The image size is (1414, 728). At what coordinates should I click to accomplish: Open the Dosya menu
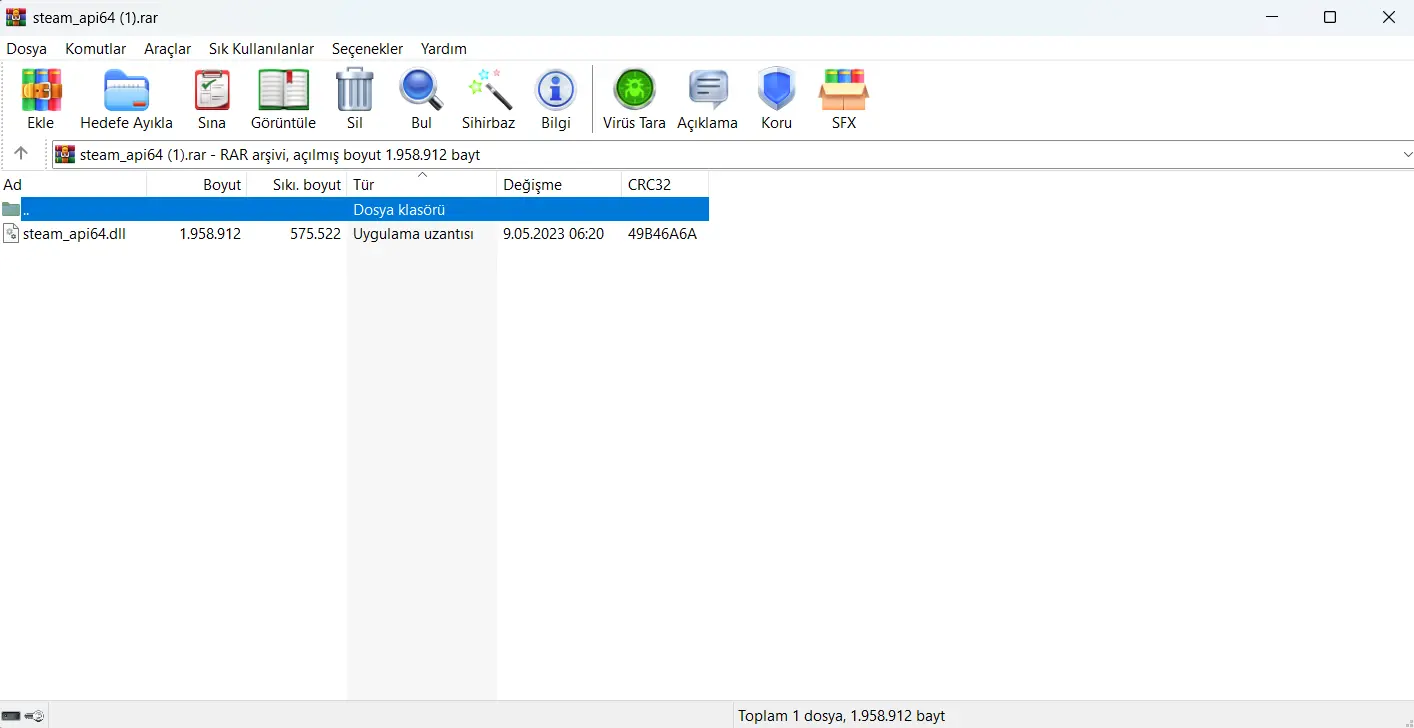click(x=27, y=49)
